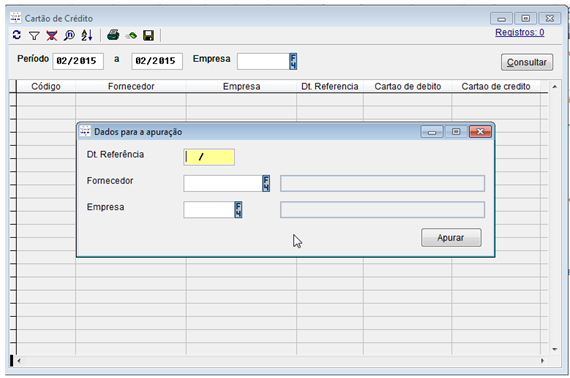Screen dimensions: 570x378
Task: Focus the Período end date field
Action: [x=157, y=61]
